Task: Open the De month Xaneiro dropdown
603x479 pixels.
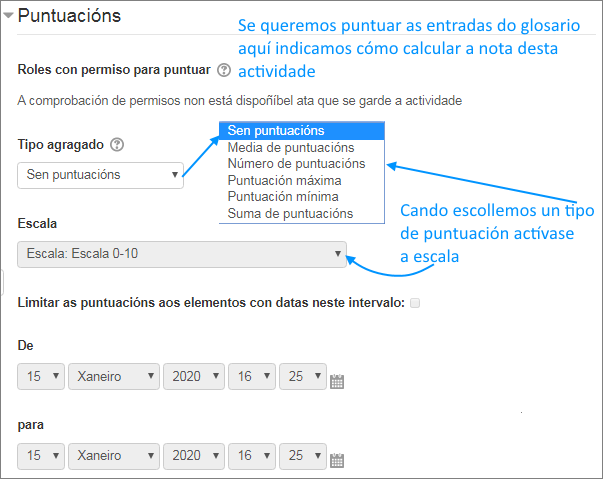Action: click(x=114, y=376)
